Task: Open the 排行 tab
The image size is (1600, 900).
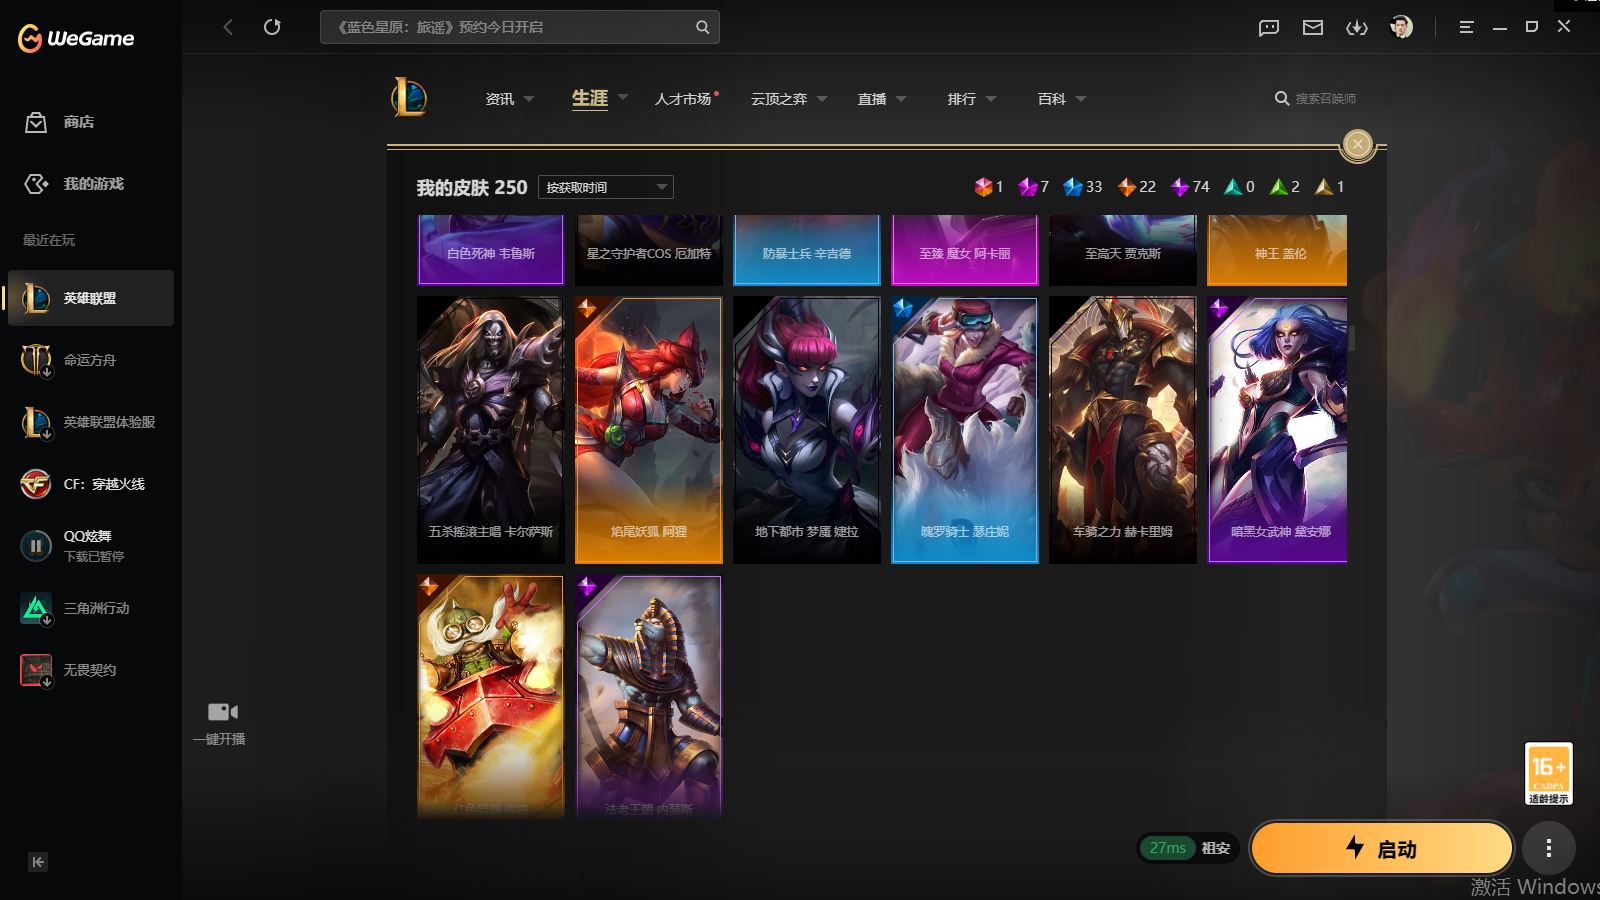Action: (x=962, y=99)
